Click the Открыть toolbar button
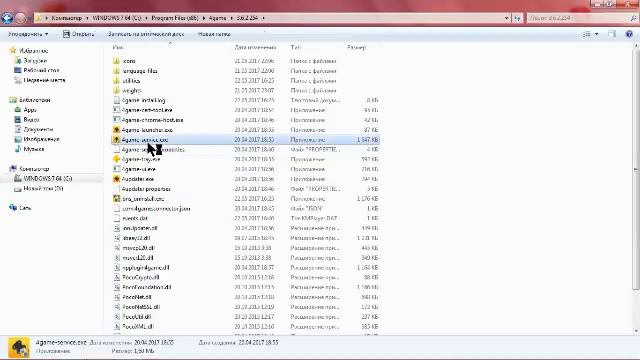 click(x=79, y=34)
